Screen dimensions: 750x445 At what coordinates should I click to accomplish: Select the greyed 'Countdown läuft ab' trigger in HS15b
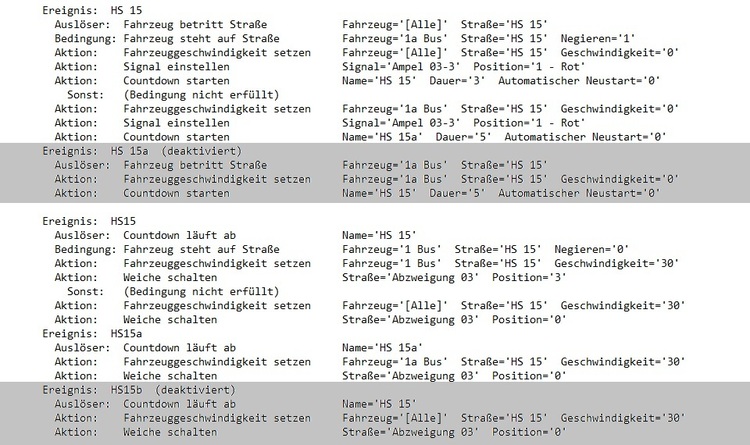(x=235, y=404)
